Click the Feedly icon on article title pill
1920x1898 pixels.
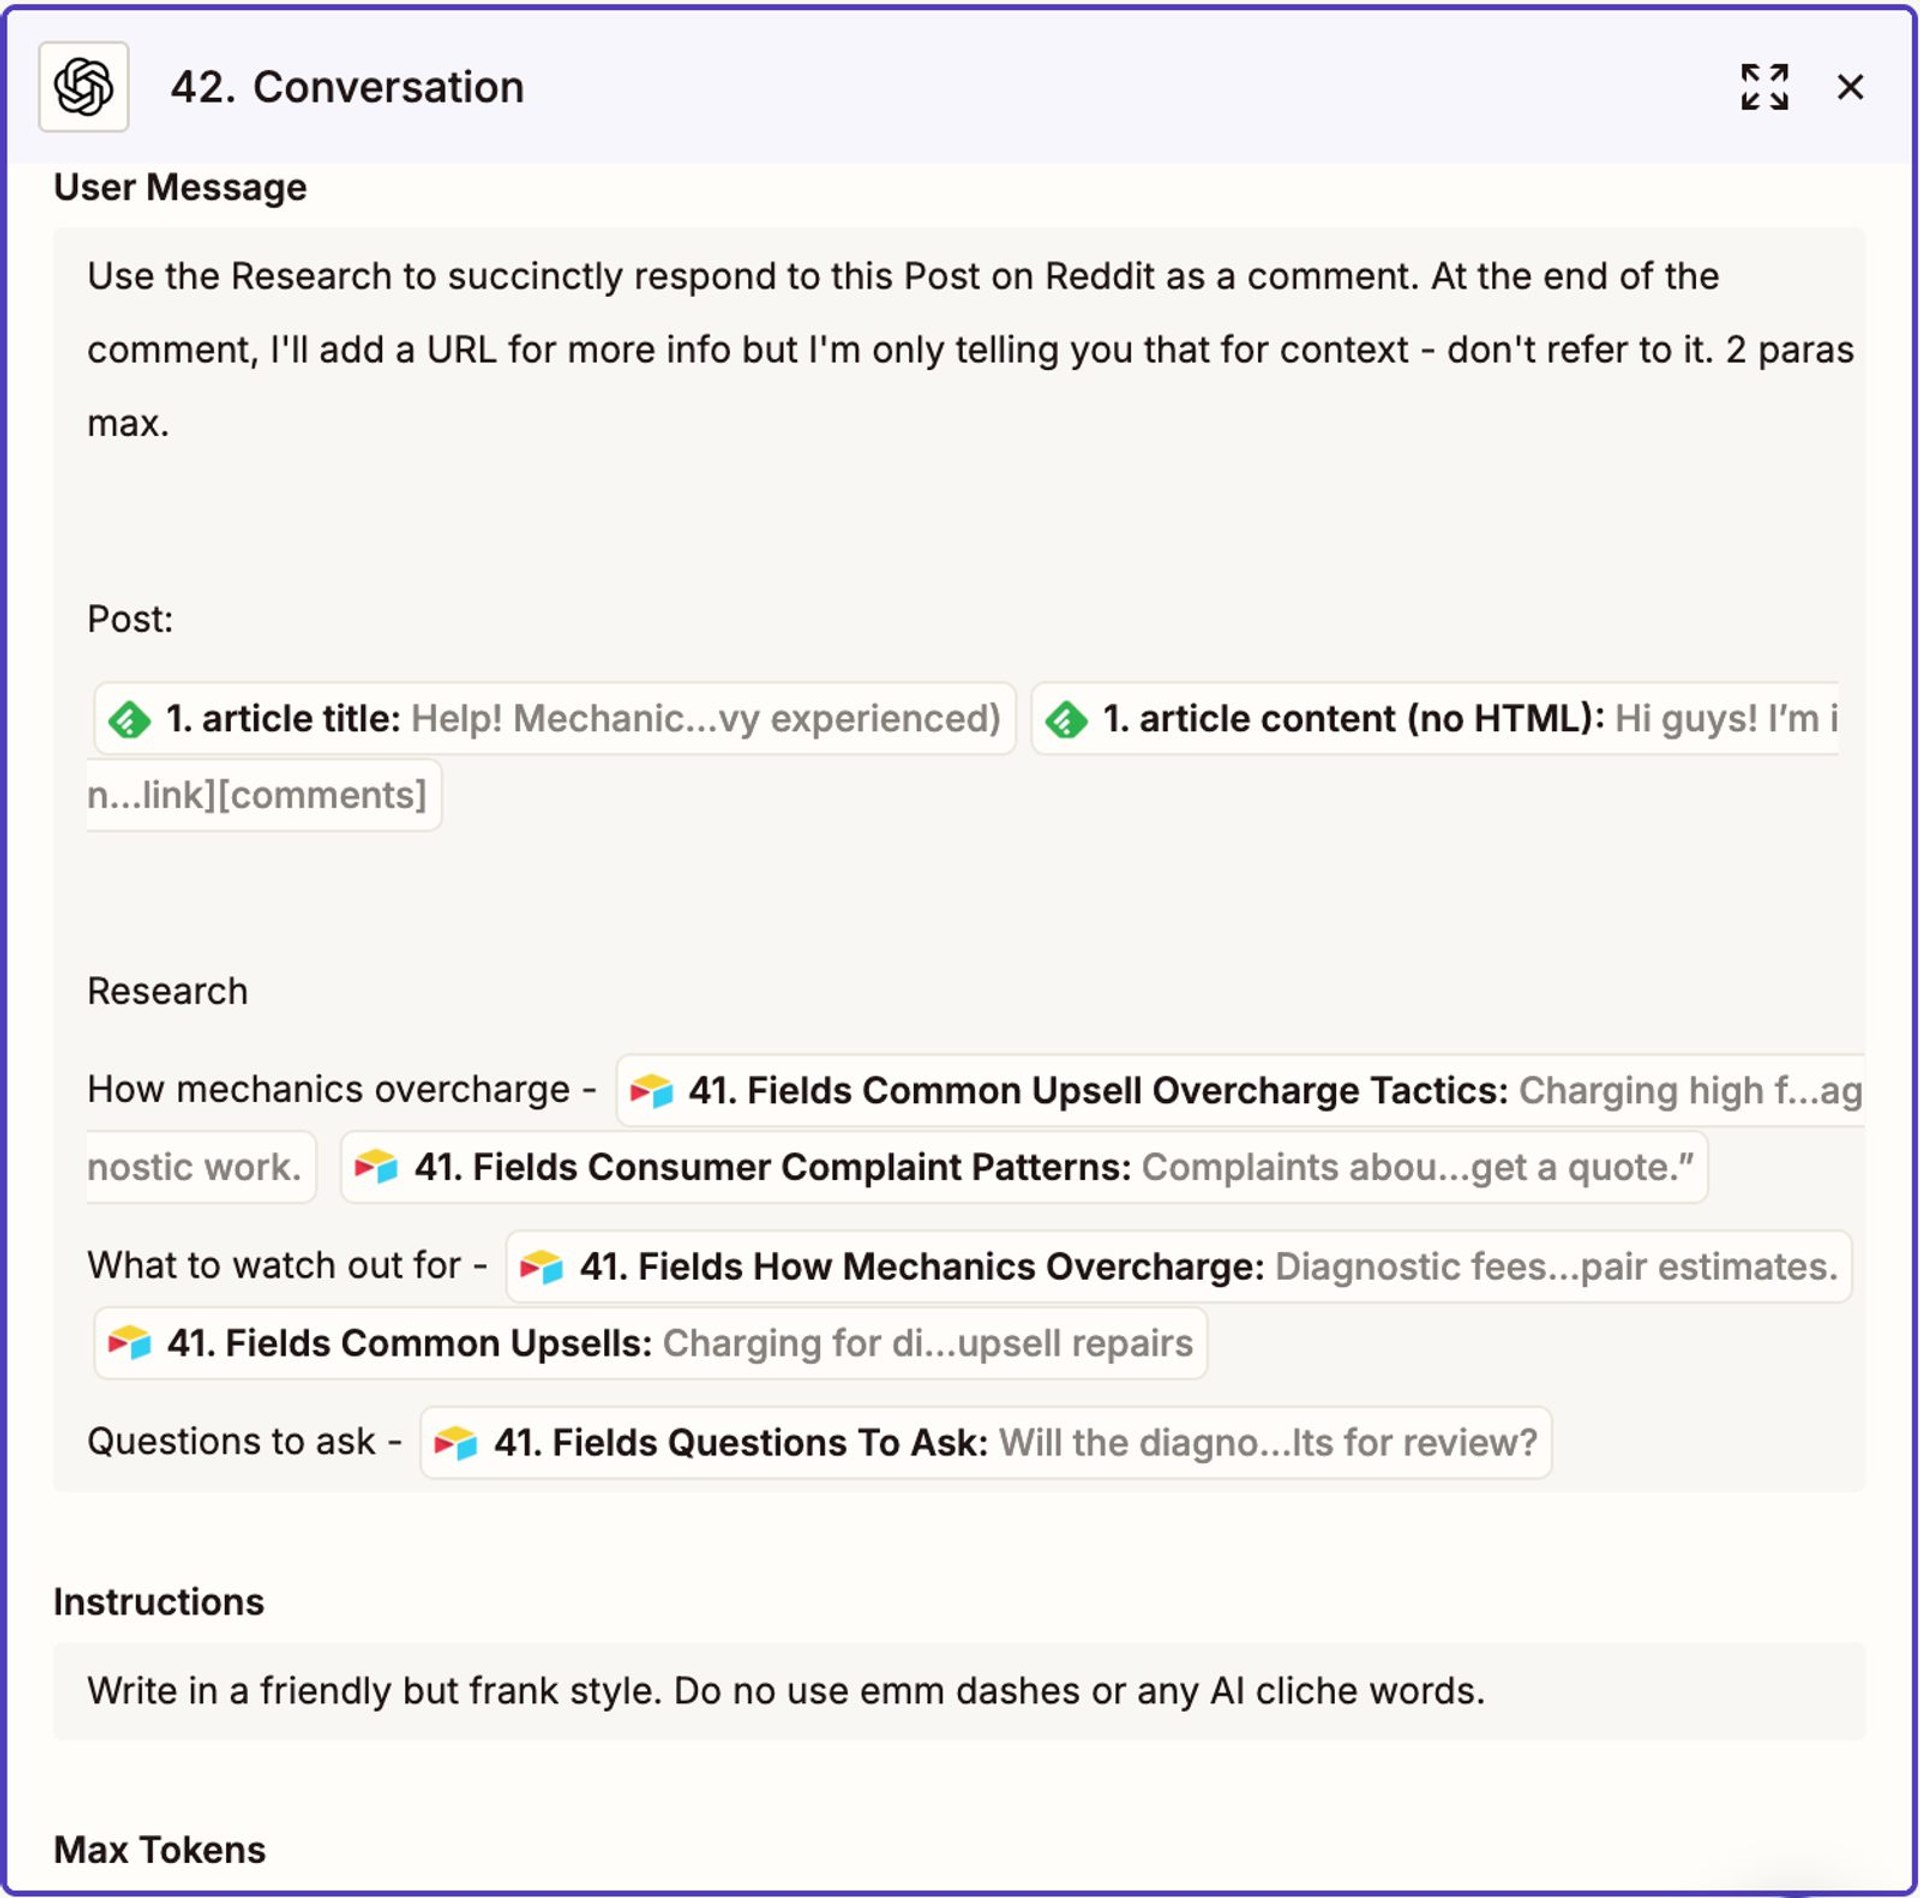click(130, 719)
